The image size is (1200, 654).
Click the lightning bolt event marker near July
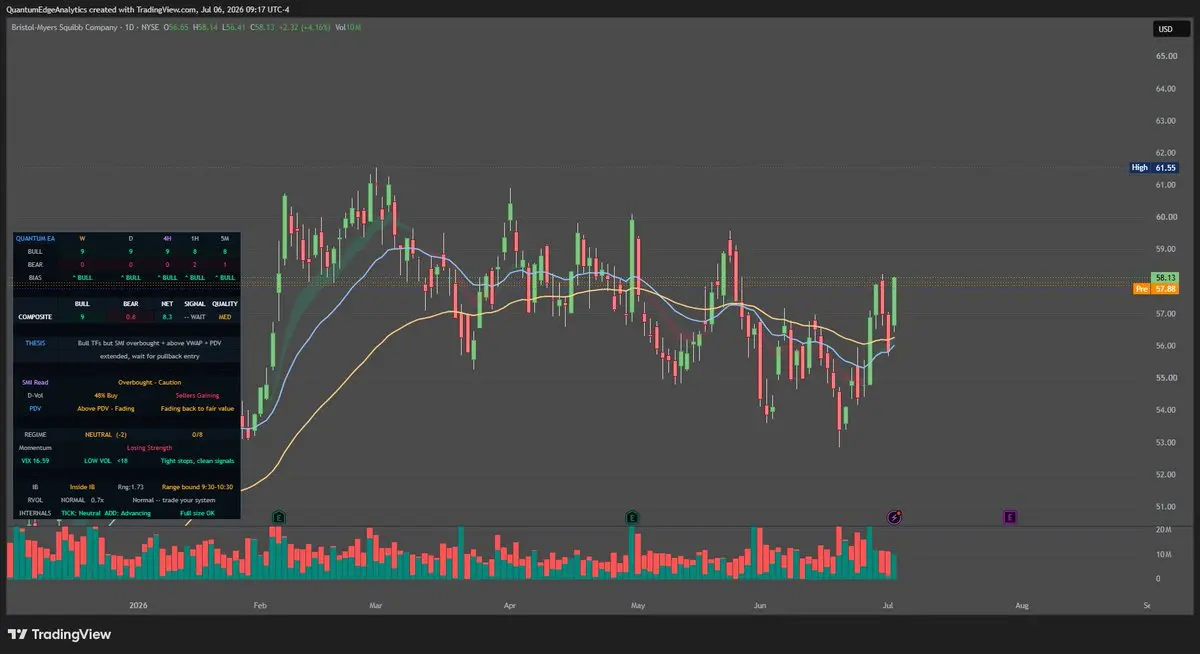[x=896, y=517]
